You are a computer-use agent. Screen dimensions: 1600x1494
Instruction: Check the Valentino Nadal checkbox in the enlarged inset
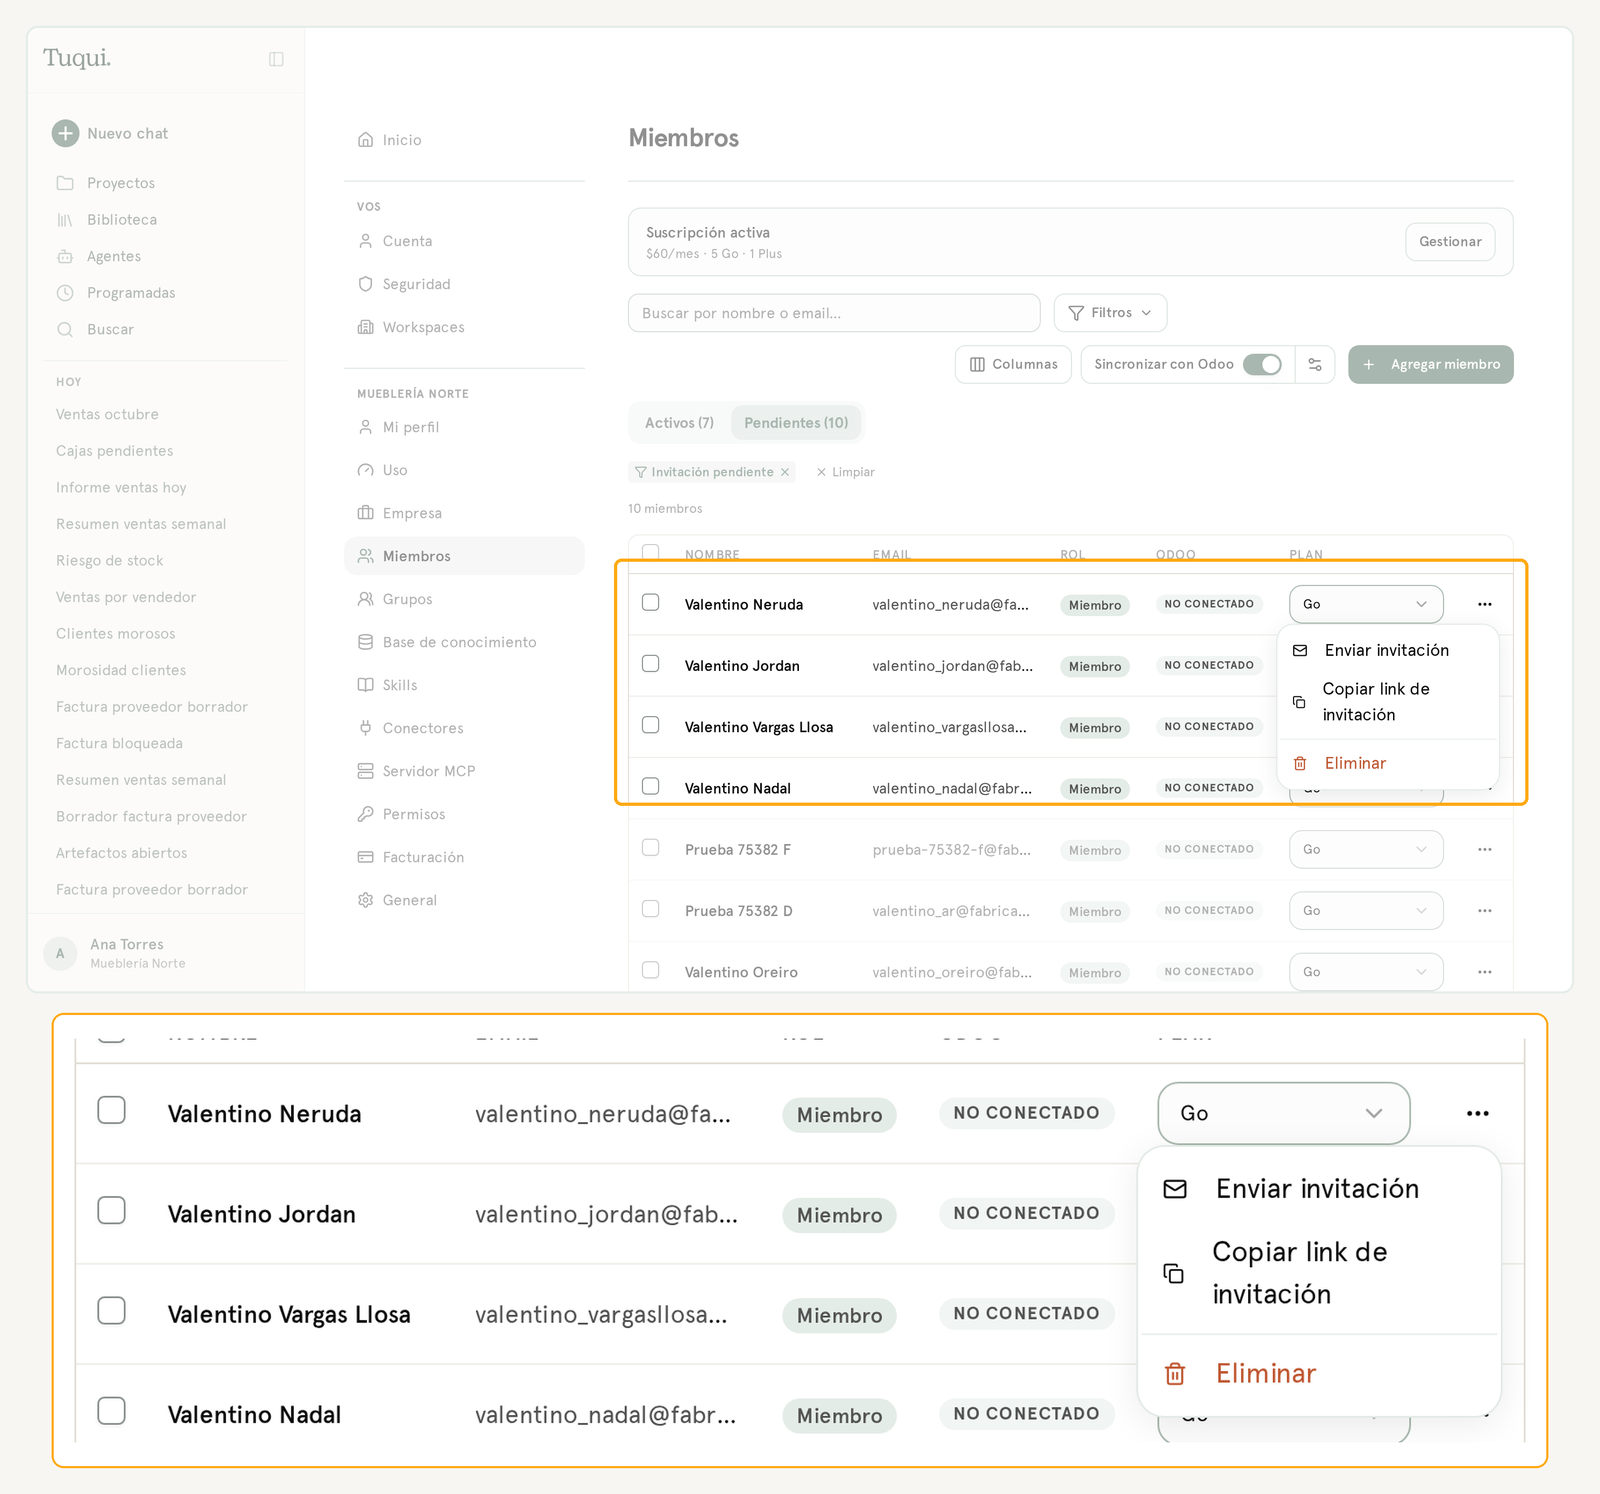click(112, 1411)
